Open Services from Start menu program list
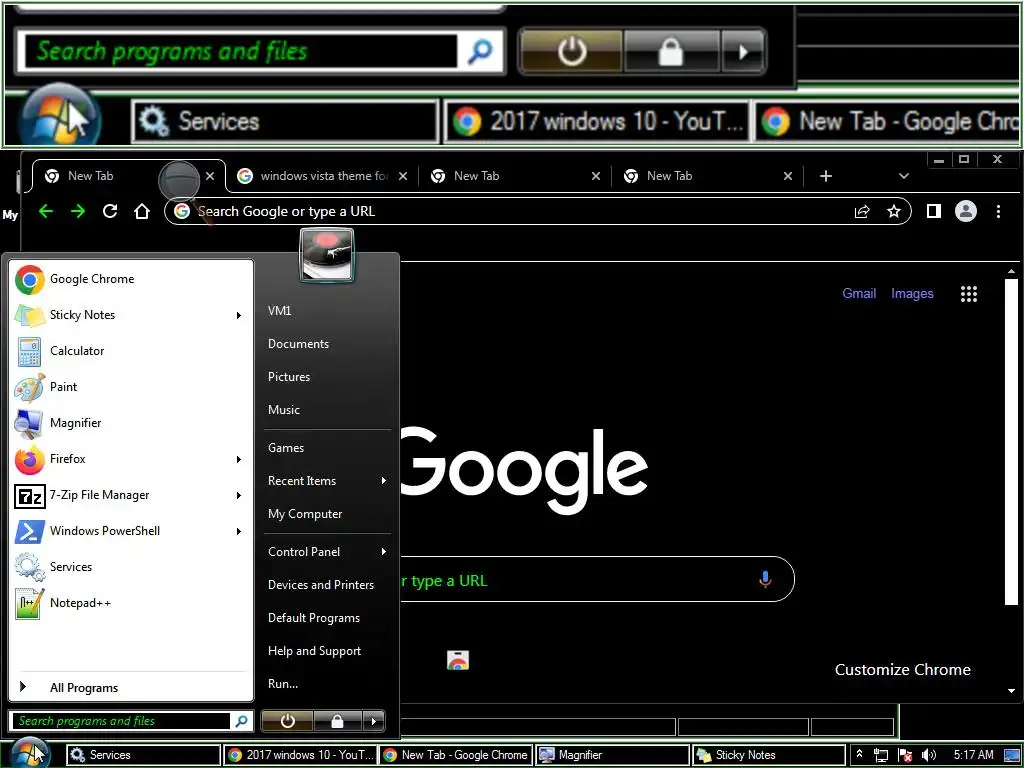1024x768 pixels. [x=131, y=567]
